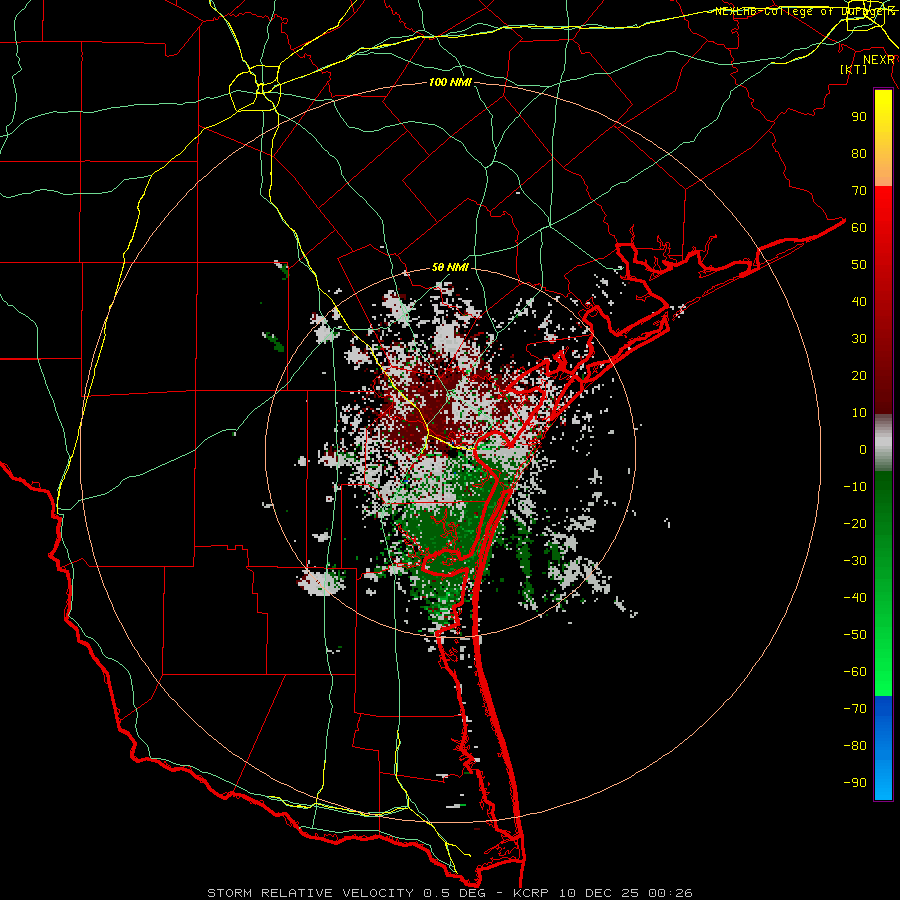Viewport: 900px width, 900px height.
Task: Select the positive "90" knots scale label
Action: pyautogui.click(x=859, y=117)
